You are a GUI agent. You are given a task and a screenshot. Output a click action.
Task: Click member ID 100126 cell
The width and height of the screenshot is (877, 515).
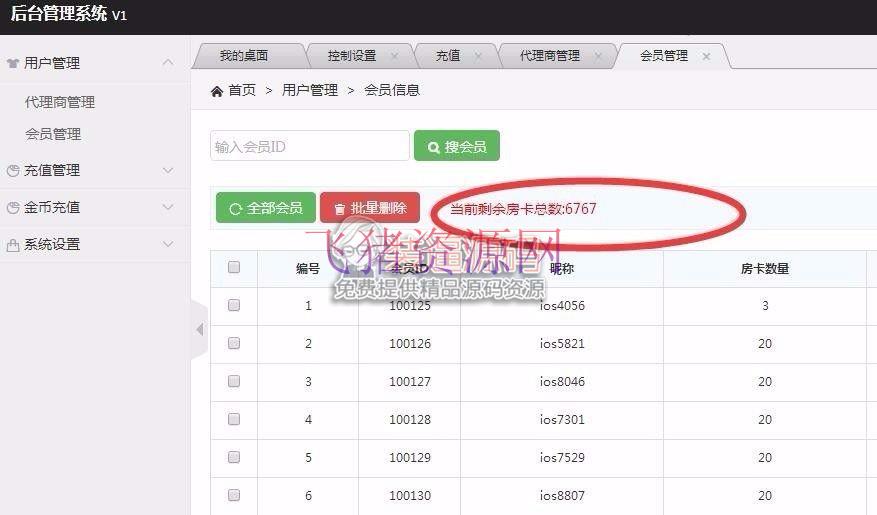(x=410, y=344)
